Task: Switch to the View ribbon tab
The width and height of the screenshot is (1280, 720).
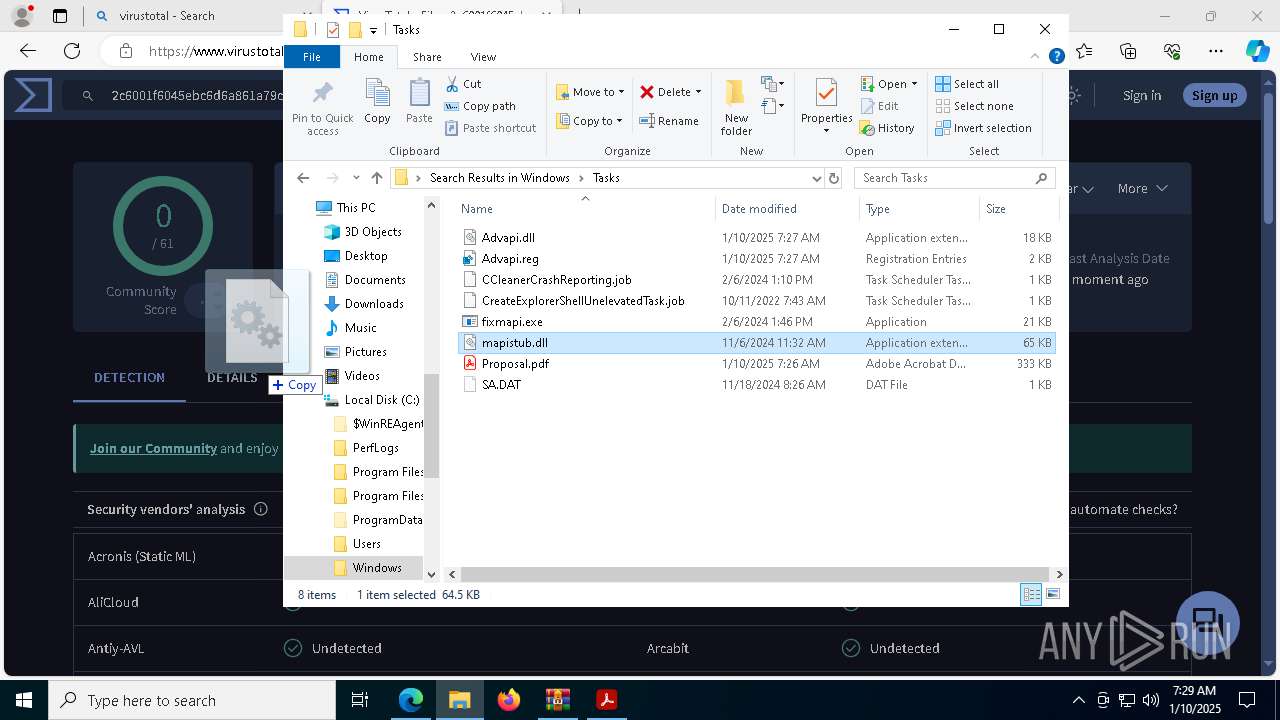Action: pos(483,57)
